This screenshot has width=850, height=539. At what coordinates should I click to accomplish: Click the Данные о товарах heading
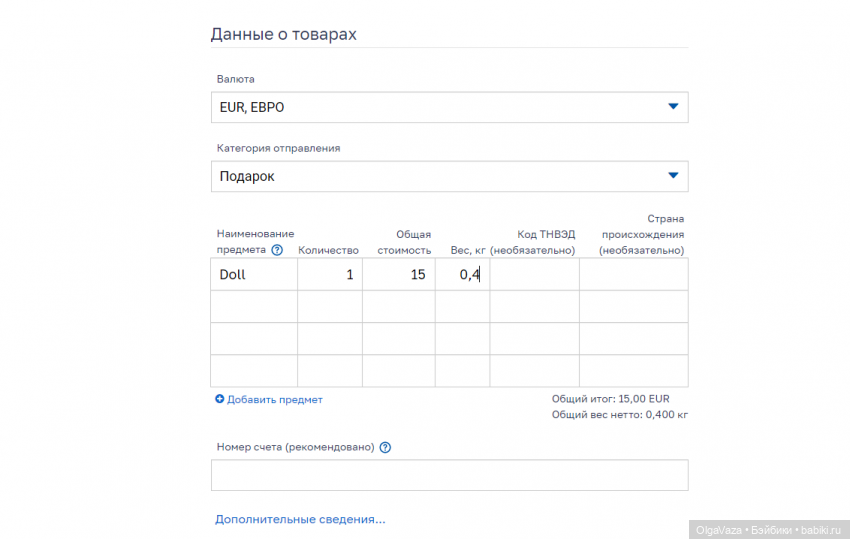click(x=284, y=34)
